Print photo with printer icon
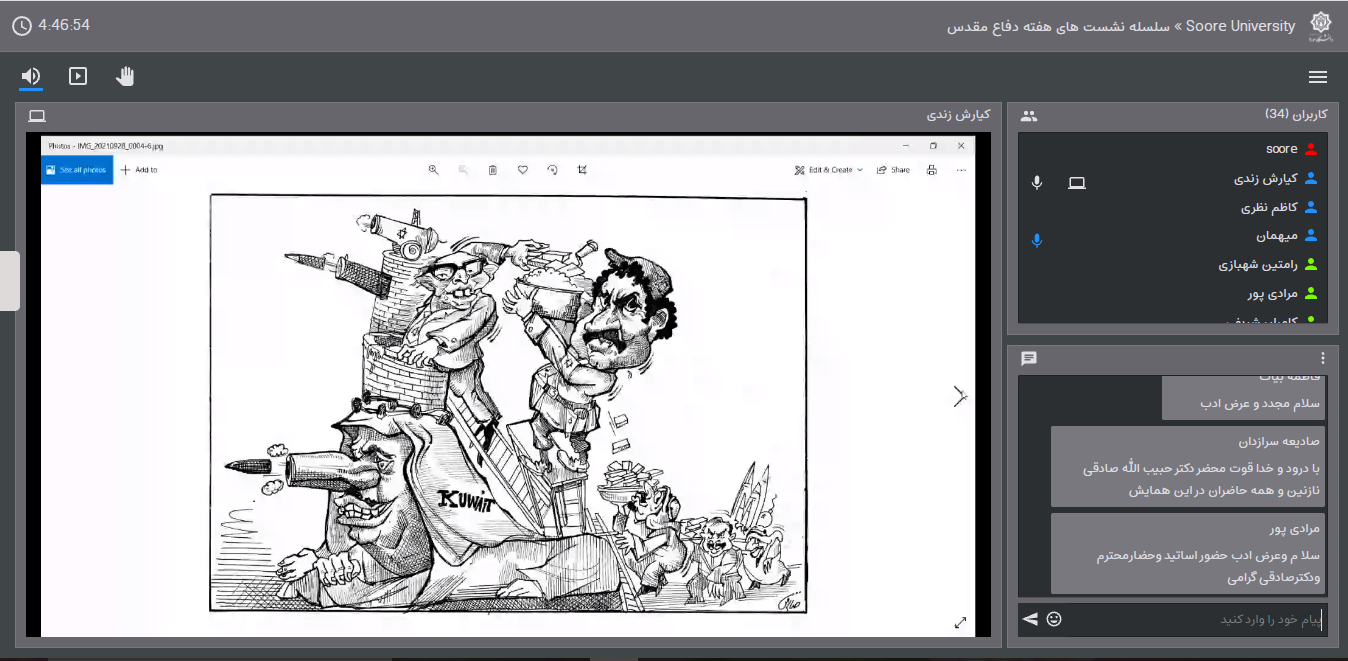The height and width of the screenshot is (661, 1348). [931, 170]
